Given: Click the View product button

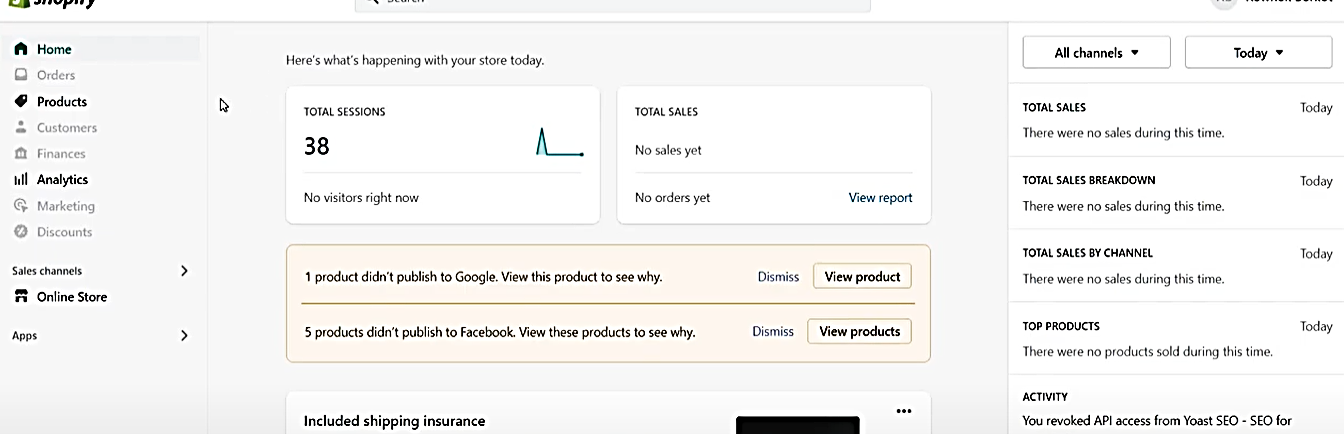Looking at the screenshot, I should tap(862, 277).
